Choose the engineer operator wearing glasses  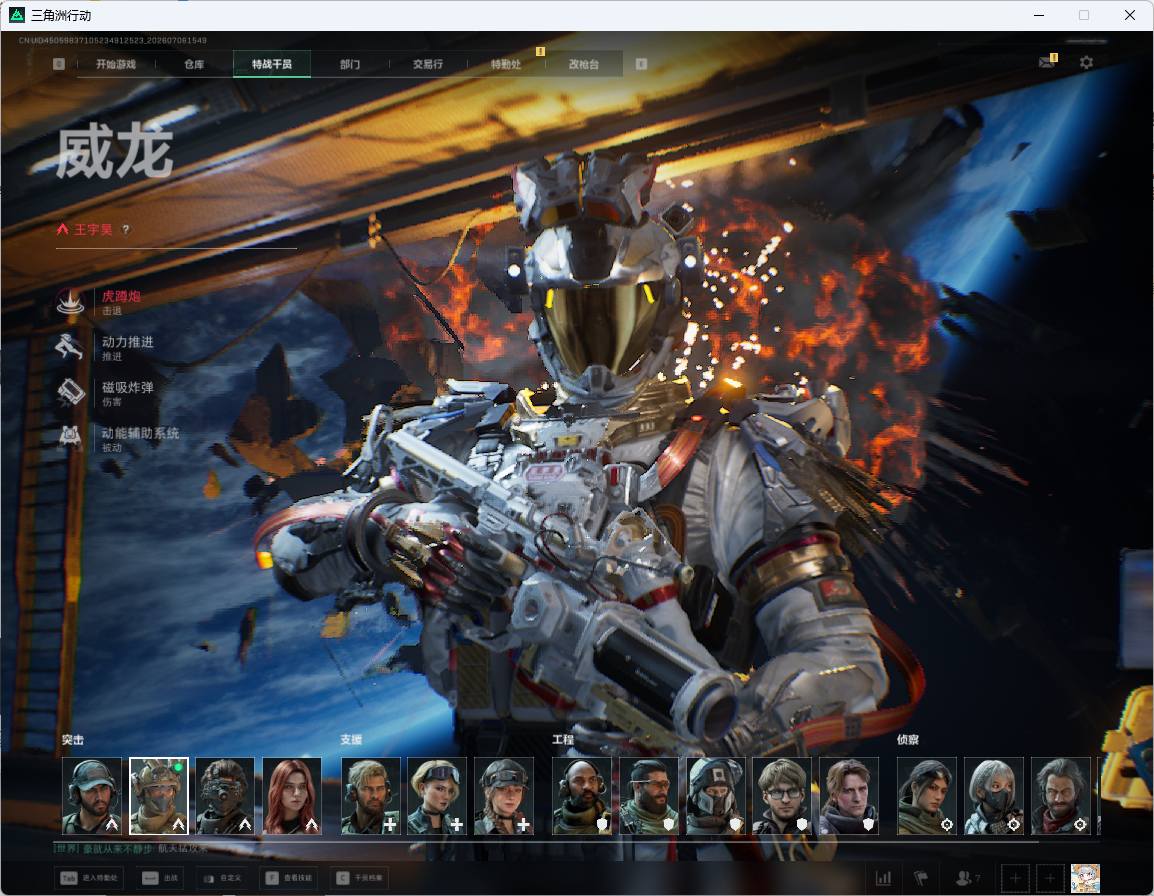tap(782, 796)
